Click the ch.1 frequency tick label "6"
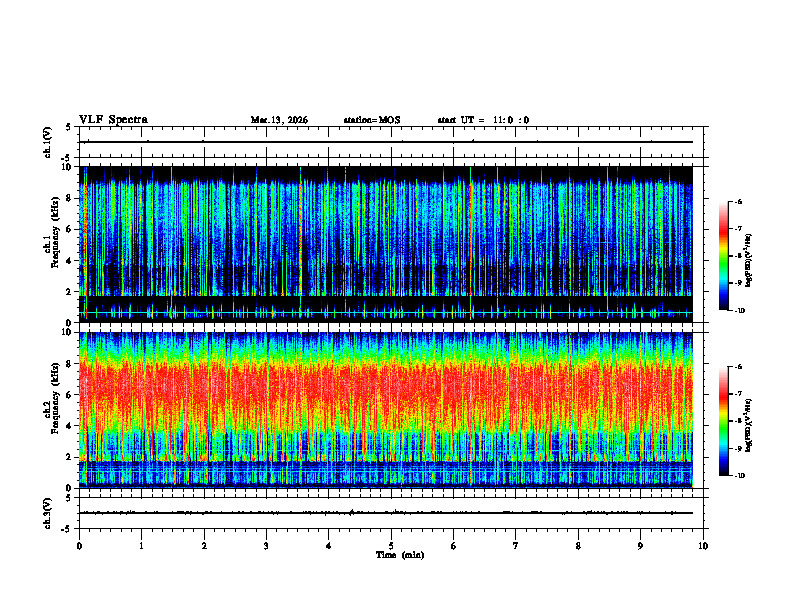Viewport: 792px width, 612px height. (69, 229)
